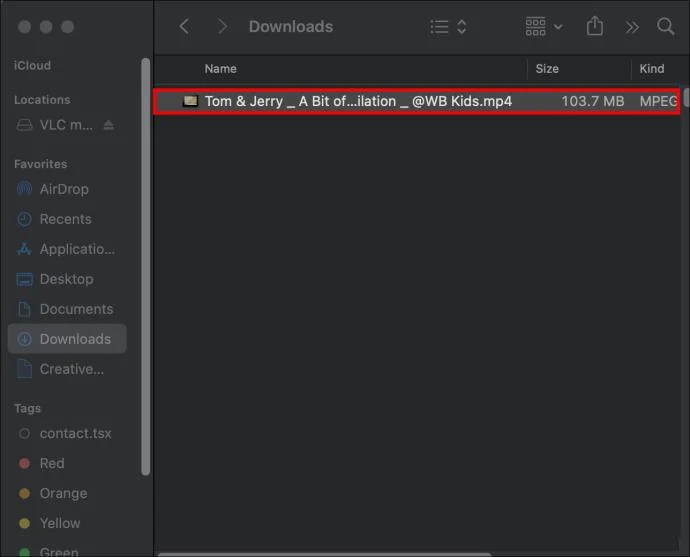Click the Share icon in toolbar
The height and width of the screenshot is (557, 690).
point(595,26)
